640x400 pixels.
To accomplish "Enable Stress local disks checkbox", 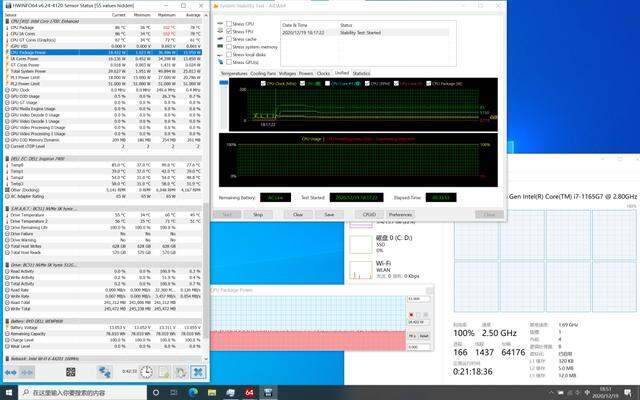I will 229,54.
